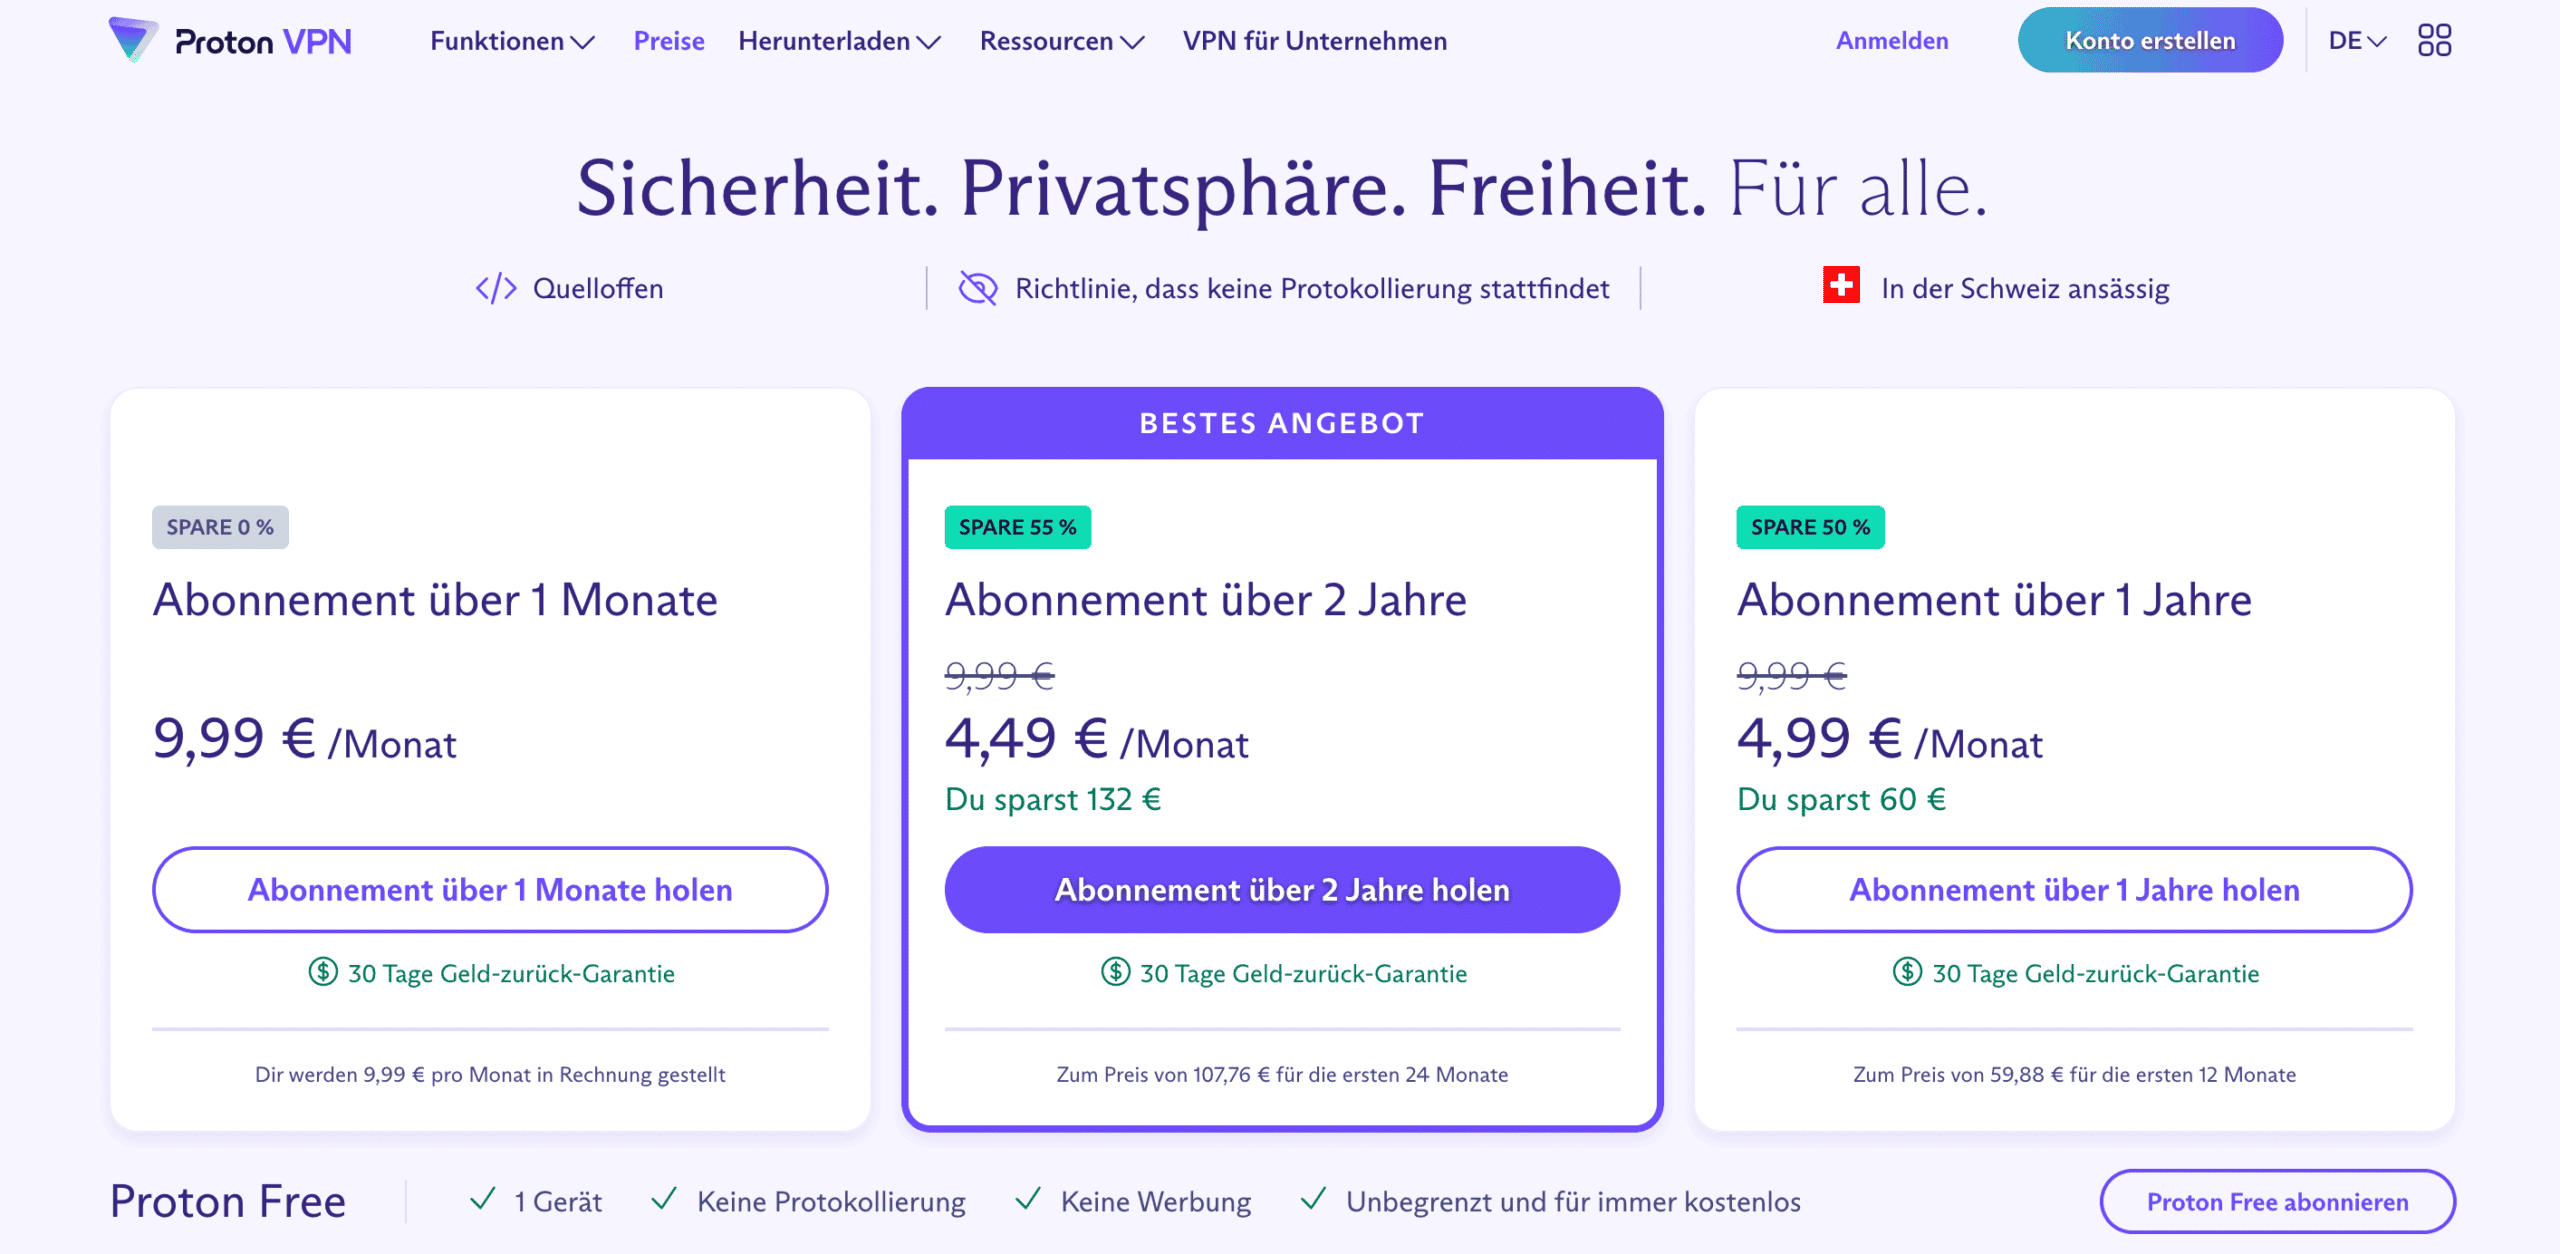The width and height of the screenshot is (2560, 1254).
Task: Go to the Preise page
Action: pos(669,41)
